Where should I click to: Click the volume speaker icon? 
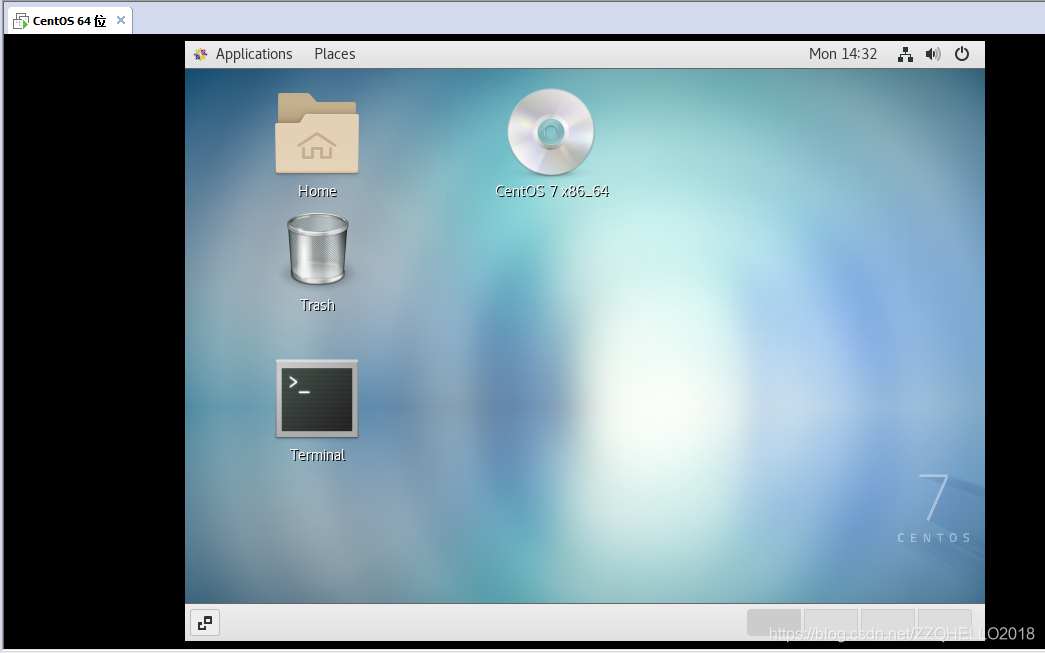pyautogui.click(x=933, y=54)
